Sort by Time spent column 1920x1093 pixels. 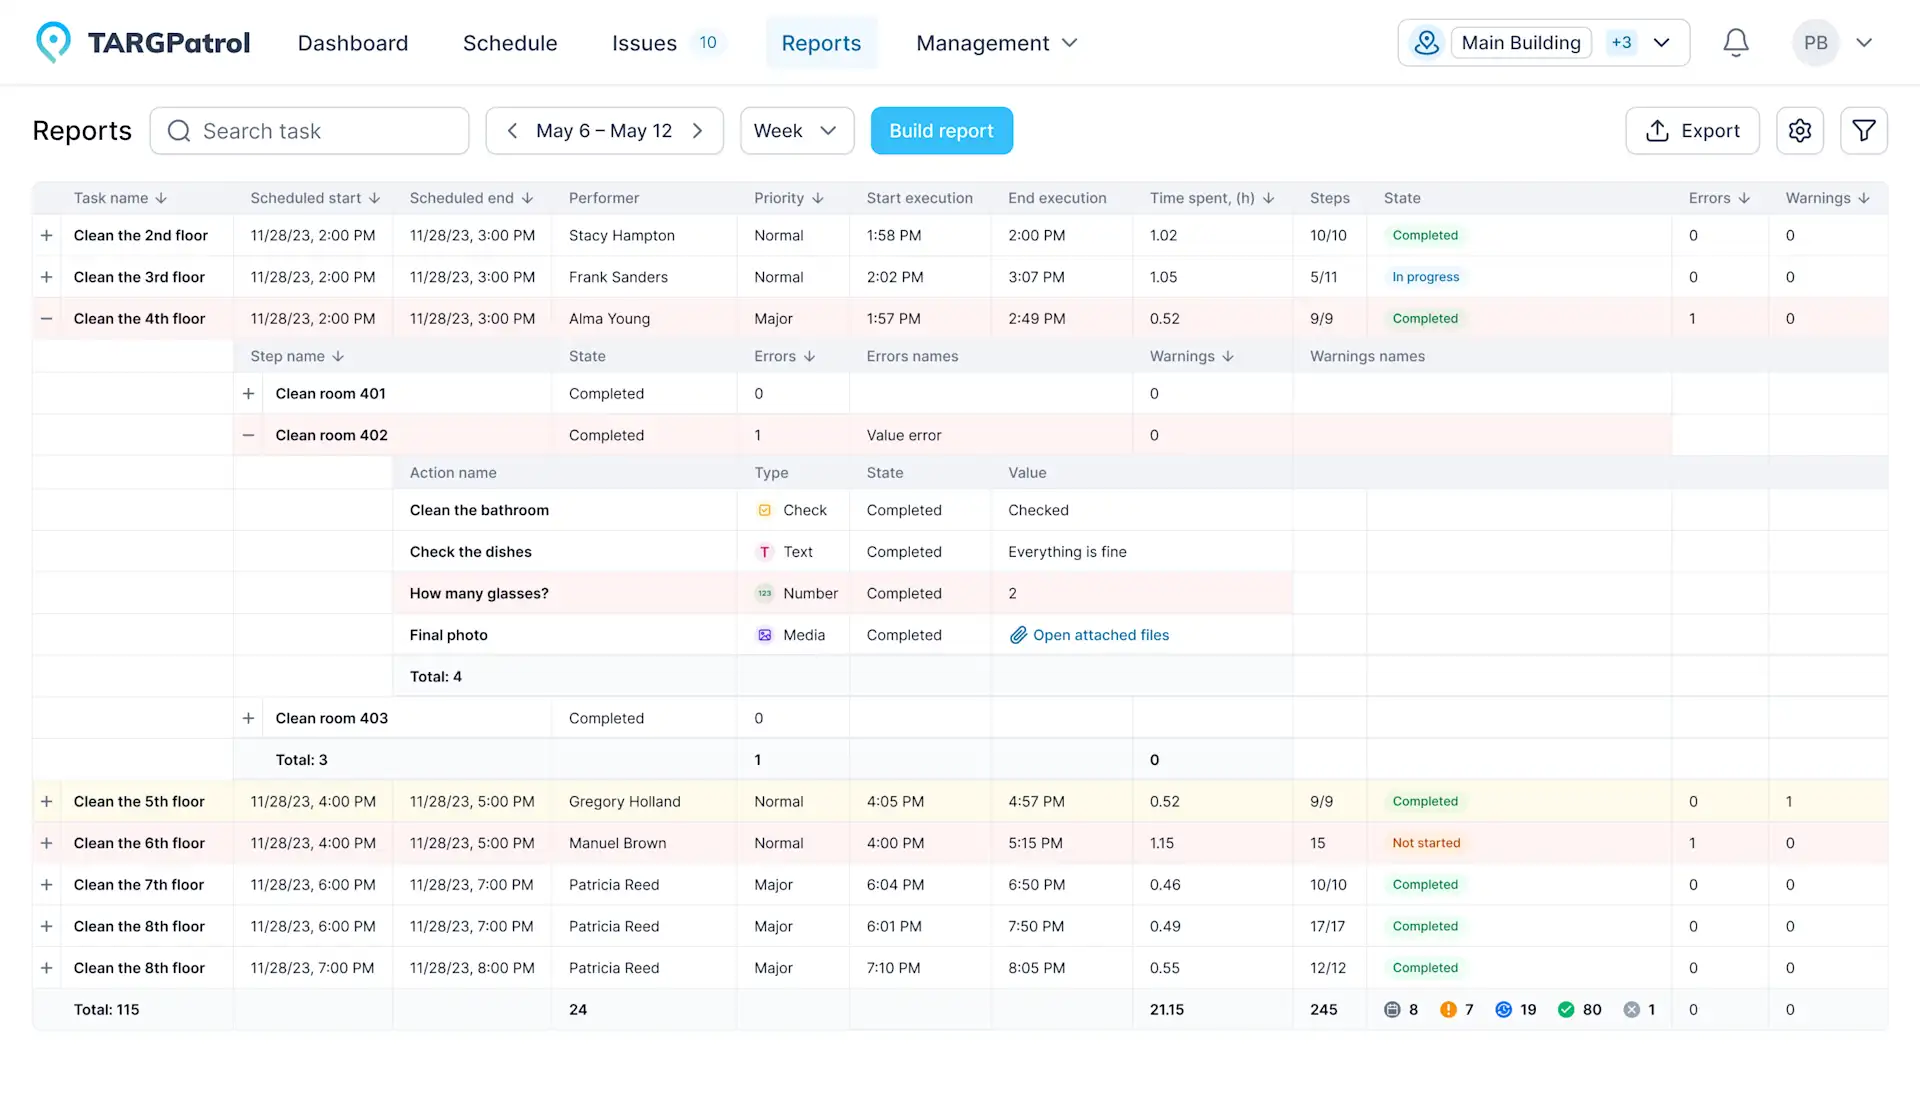(1268, 198)
